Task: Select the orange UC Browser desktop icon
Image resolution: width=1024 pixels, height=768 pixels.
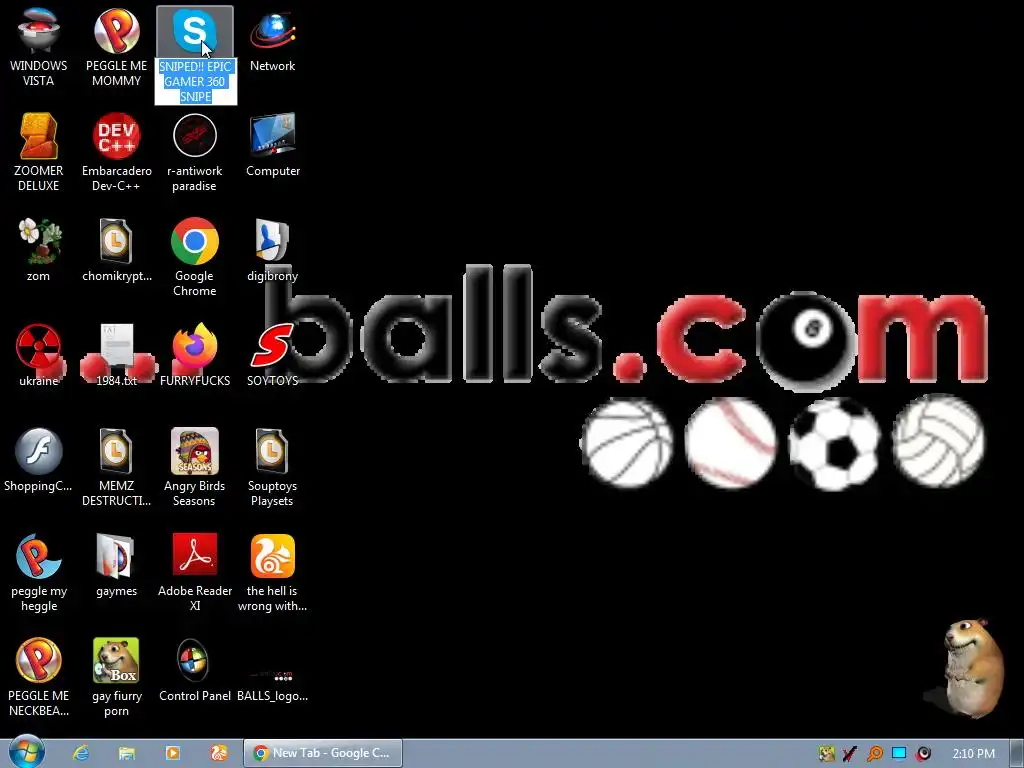Action: [x=272, y=556]
